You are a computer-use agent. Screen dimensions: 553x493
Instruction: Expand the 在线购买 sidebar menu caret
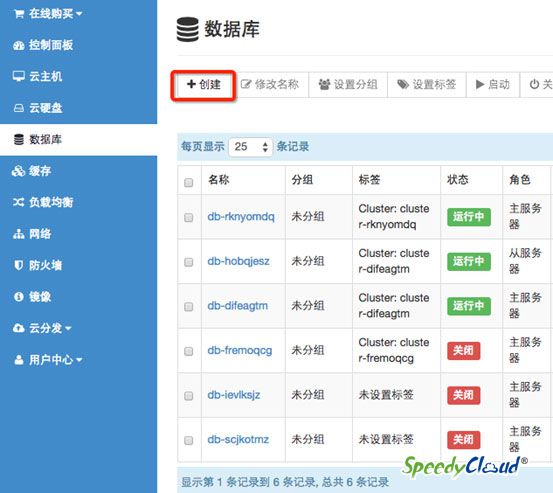click(79, 14)
